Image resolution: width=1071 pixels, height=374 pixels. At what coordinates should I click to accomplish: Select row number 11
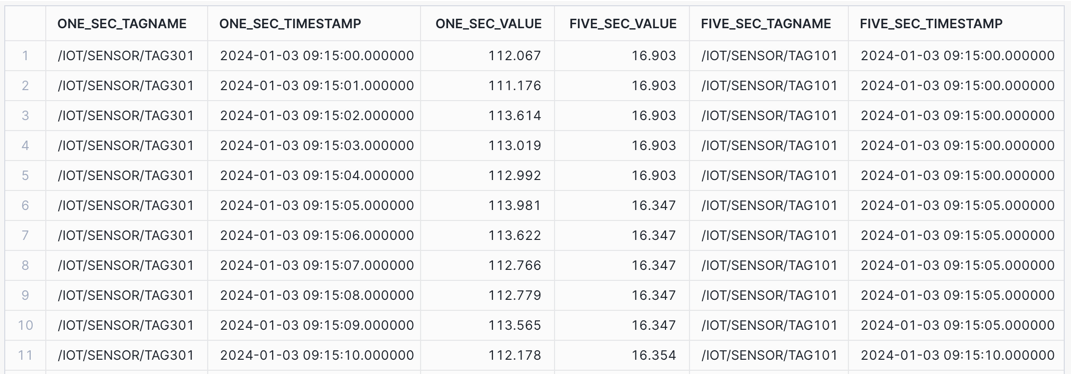pos(25,355)
